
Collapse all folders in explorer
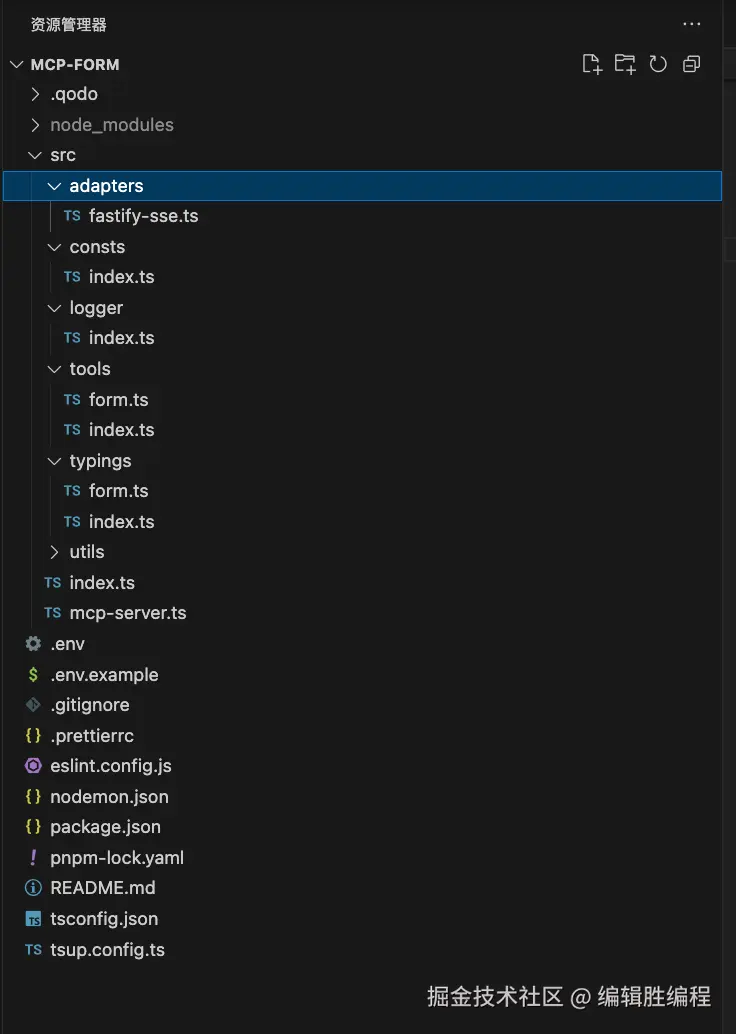[691, 64]
